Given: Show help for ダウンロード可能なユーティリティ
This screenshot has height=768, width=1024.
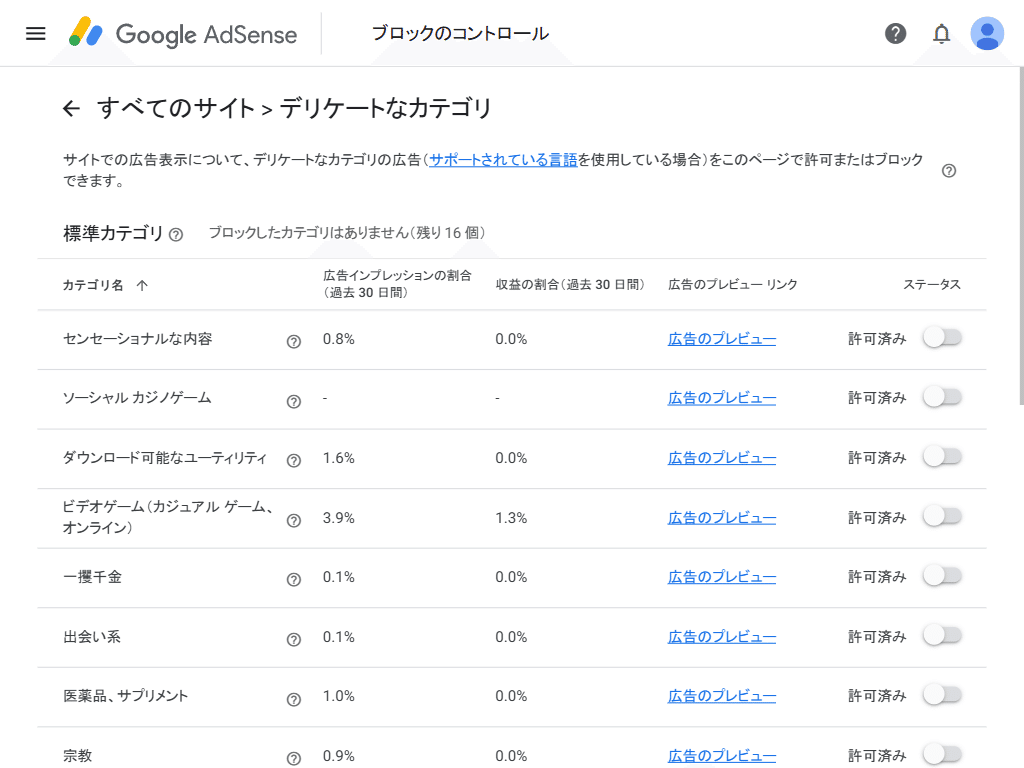Looking at the screenshot, I should coord(294,460).
